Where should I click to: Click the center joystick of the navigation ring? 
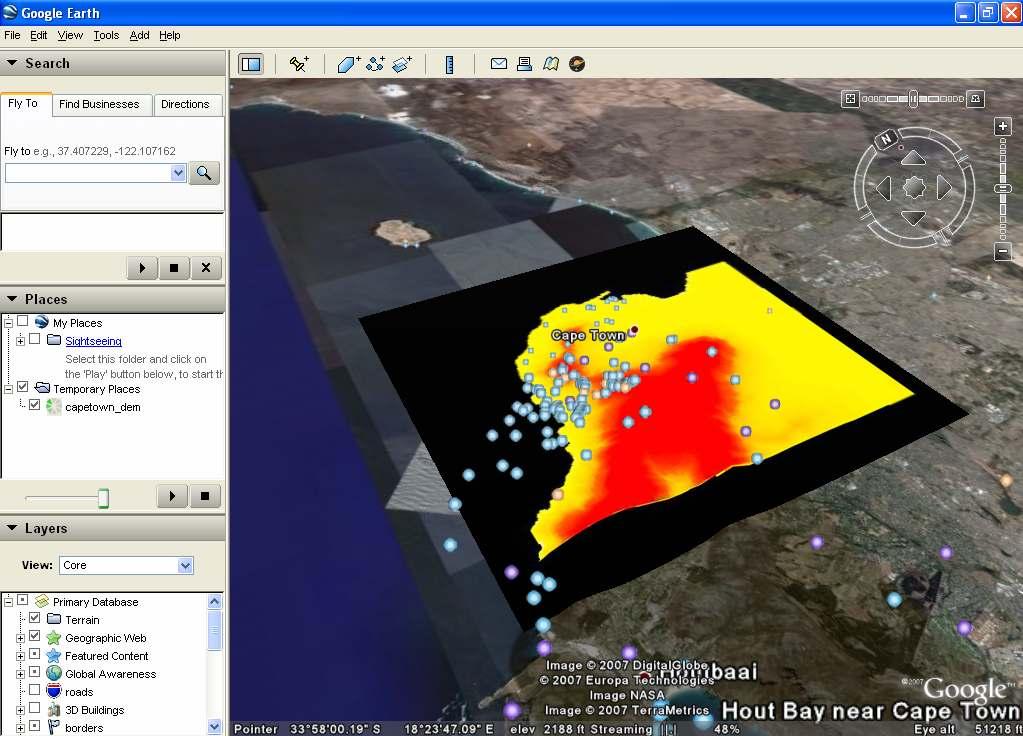(913, 188)
